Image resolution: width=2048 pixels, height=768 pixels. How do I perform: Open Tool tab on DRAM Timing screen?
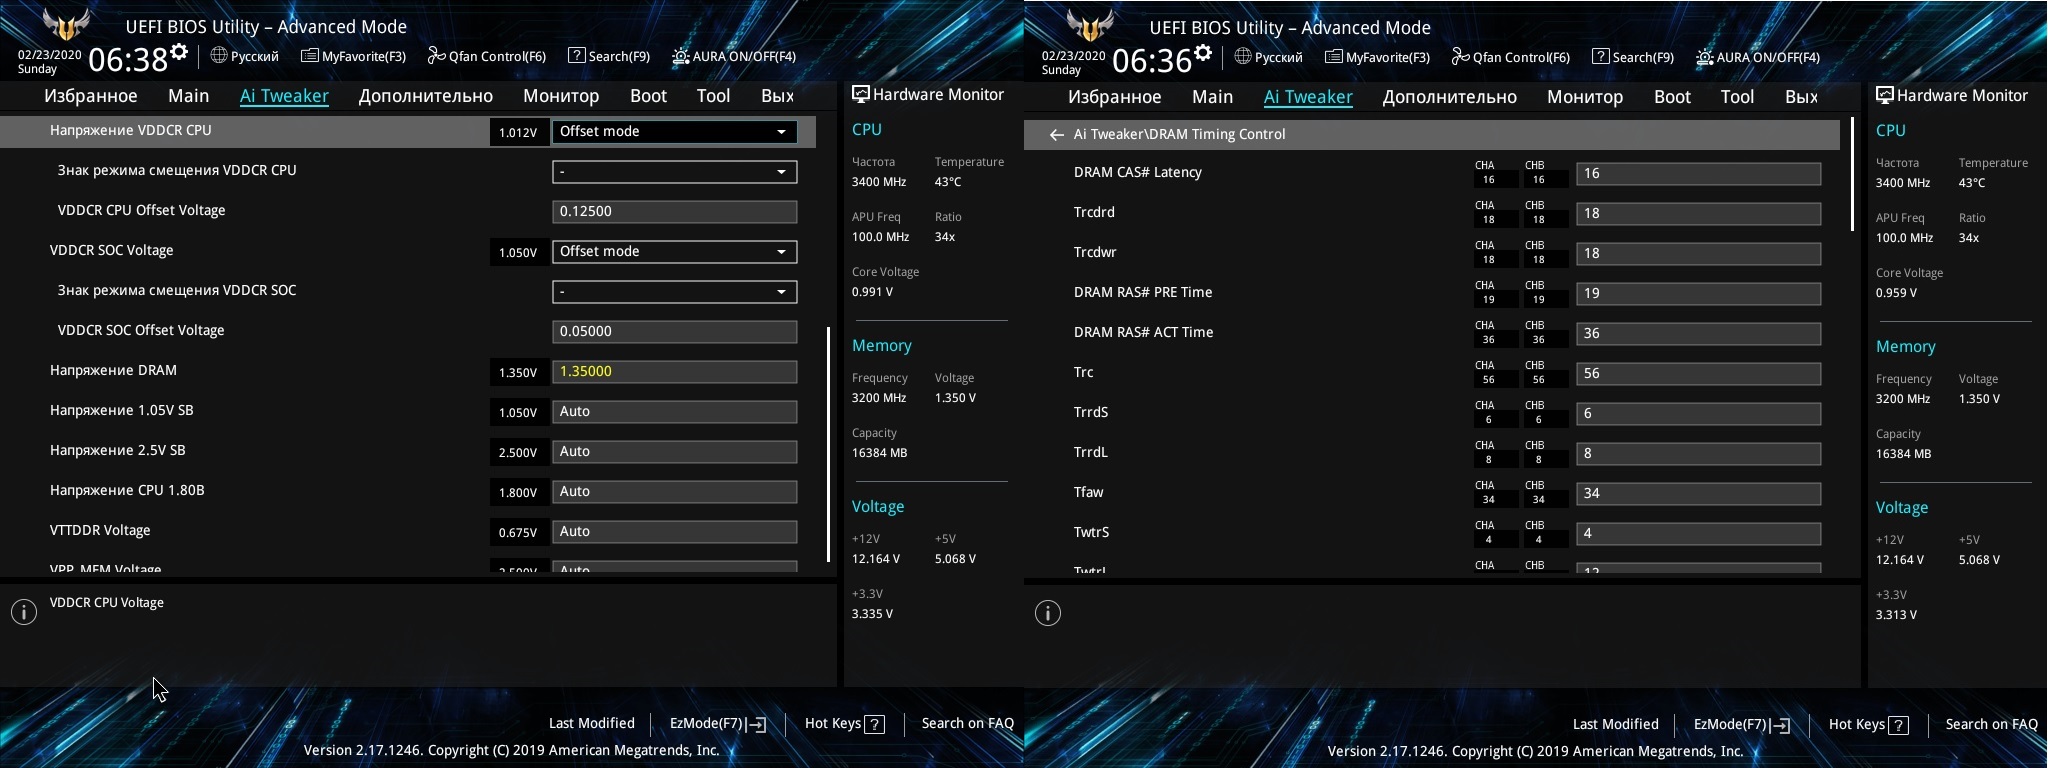tap(1737, 97)
